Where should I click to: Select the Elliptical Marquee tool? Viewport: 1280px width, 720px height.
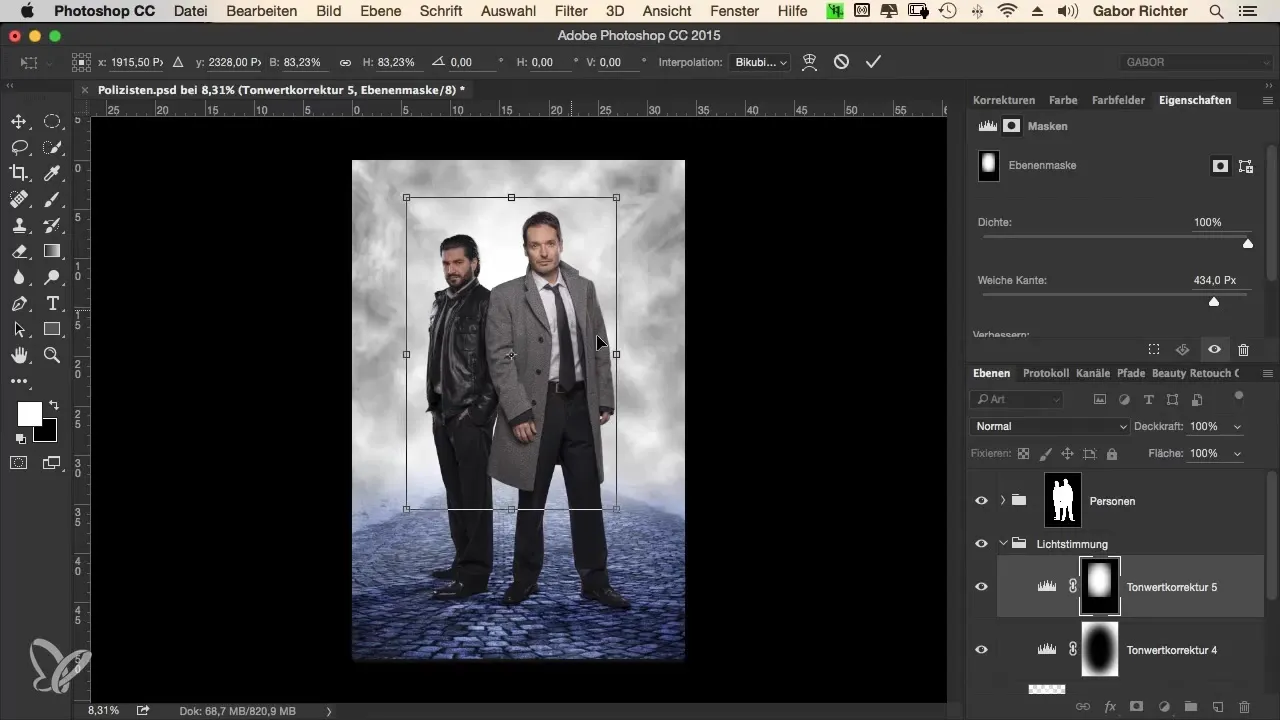(52, 122)
